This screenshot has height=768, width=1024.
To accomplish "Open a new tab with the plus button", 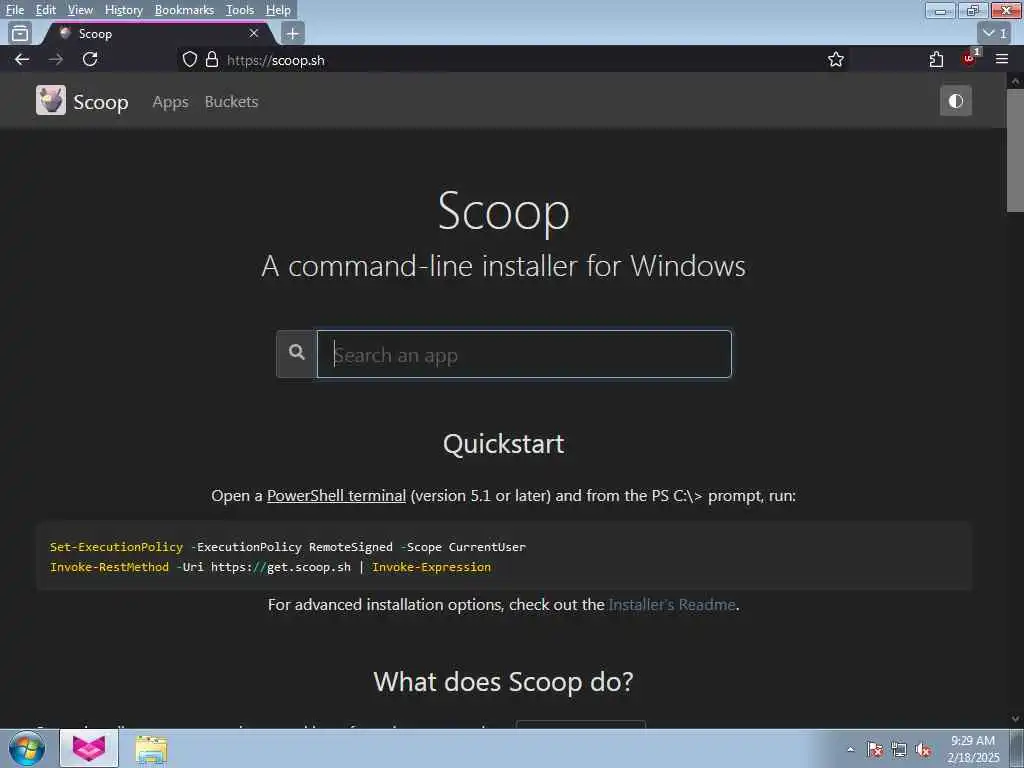I will 293,33.
